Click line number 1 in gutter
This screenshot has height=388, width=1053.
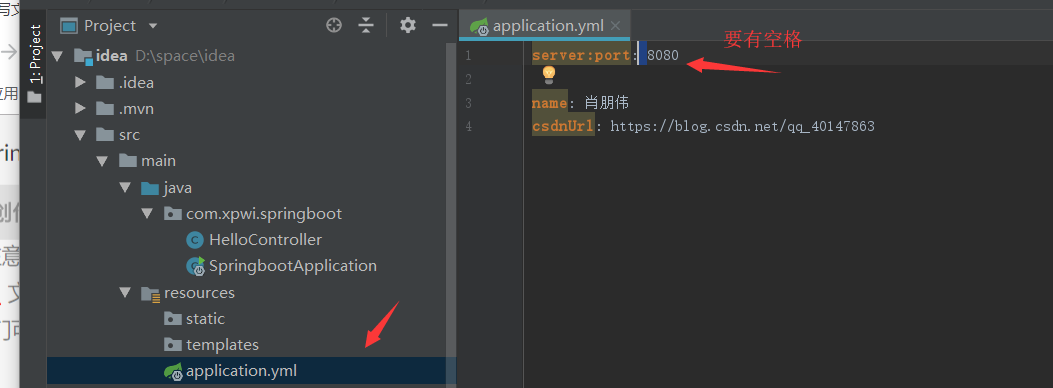click(468, 56)
